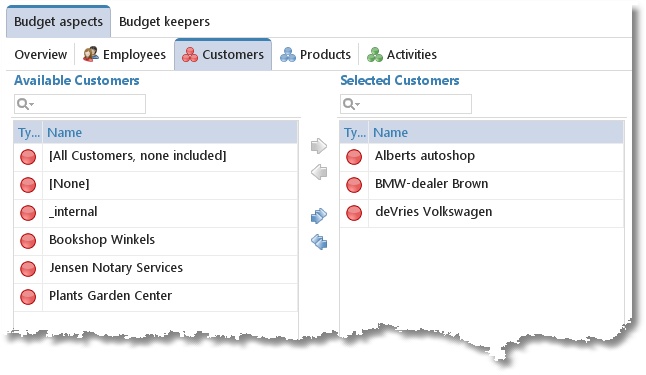646x375 pixels.
Task: Switch to the Budget keepers tab
Action: tap(164, 21)
